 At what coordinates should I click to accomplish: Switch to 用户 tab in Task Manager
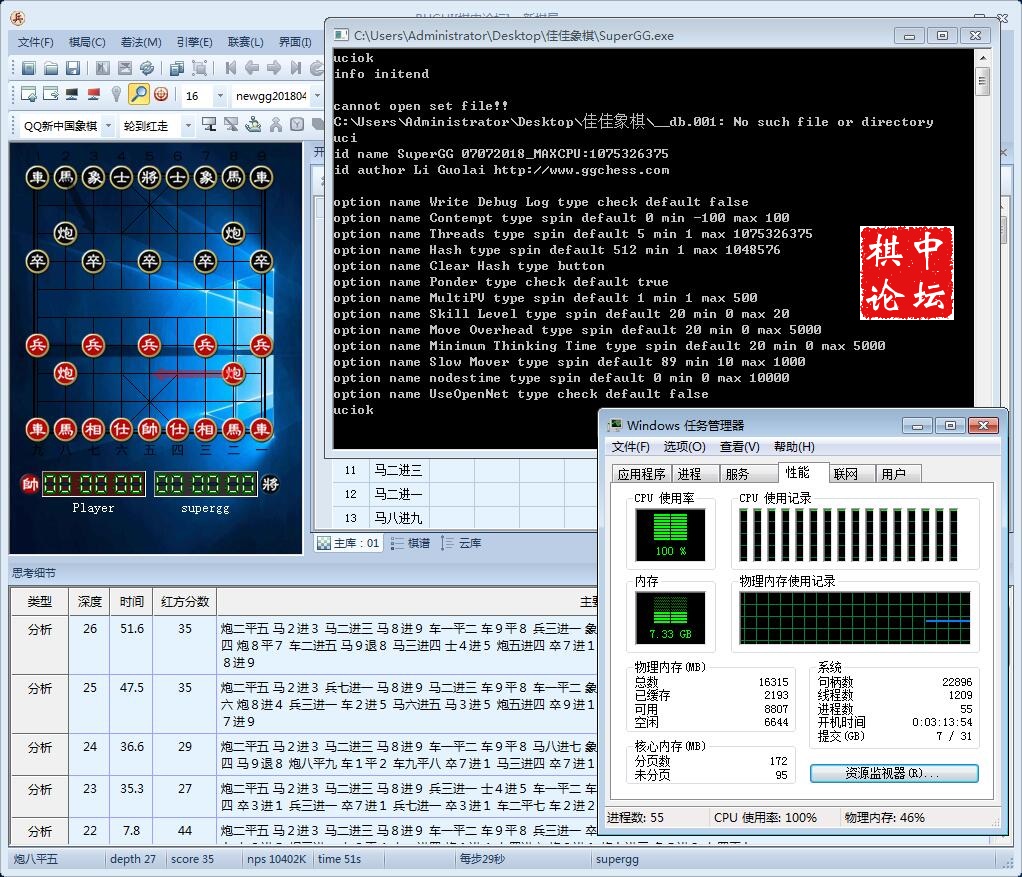[x=898, y=474]
